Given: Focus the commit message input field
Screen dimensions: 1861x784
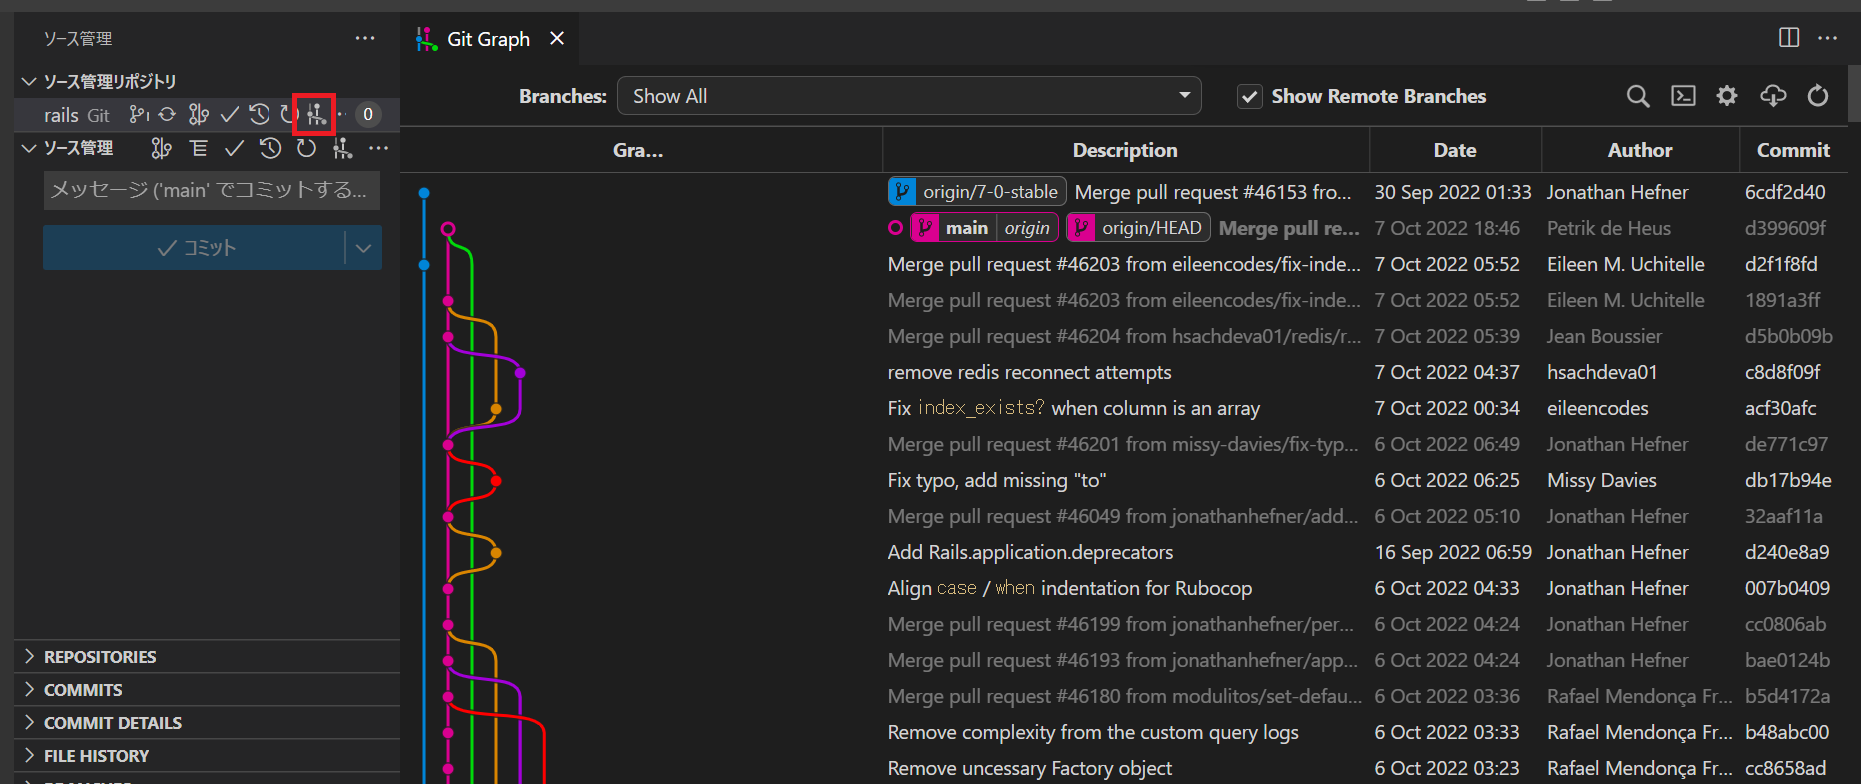Looking at the screenshot, I should [211, 190].
